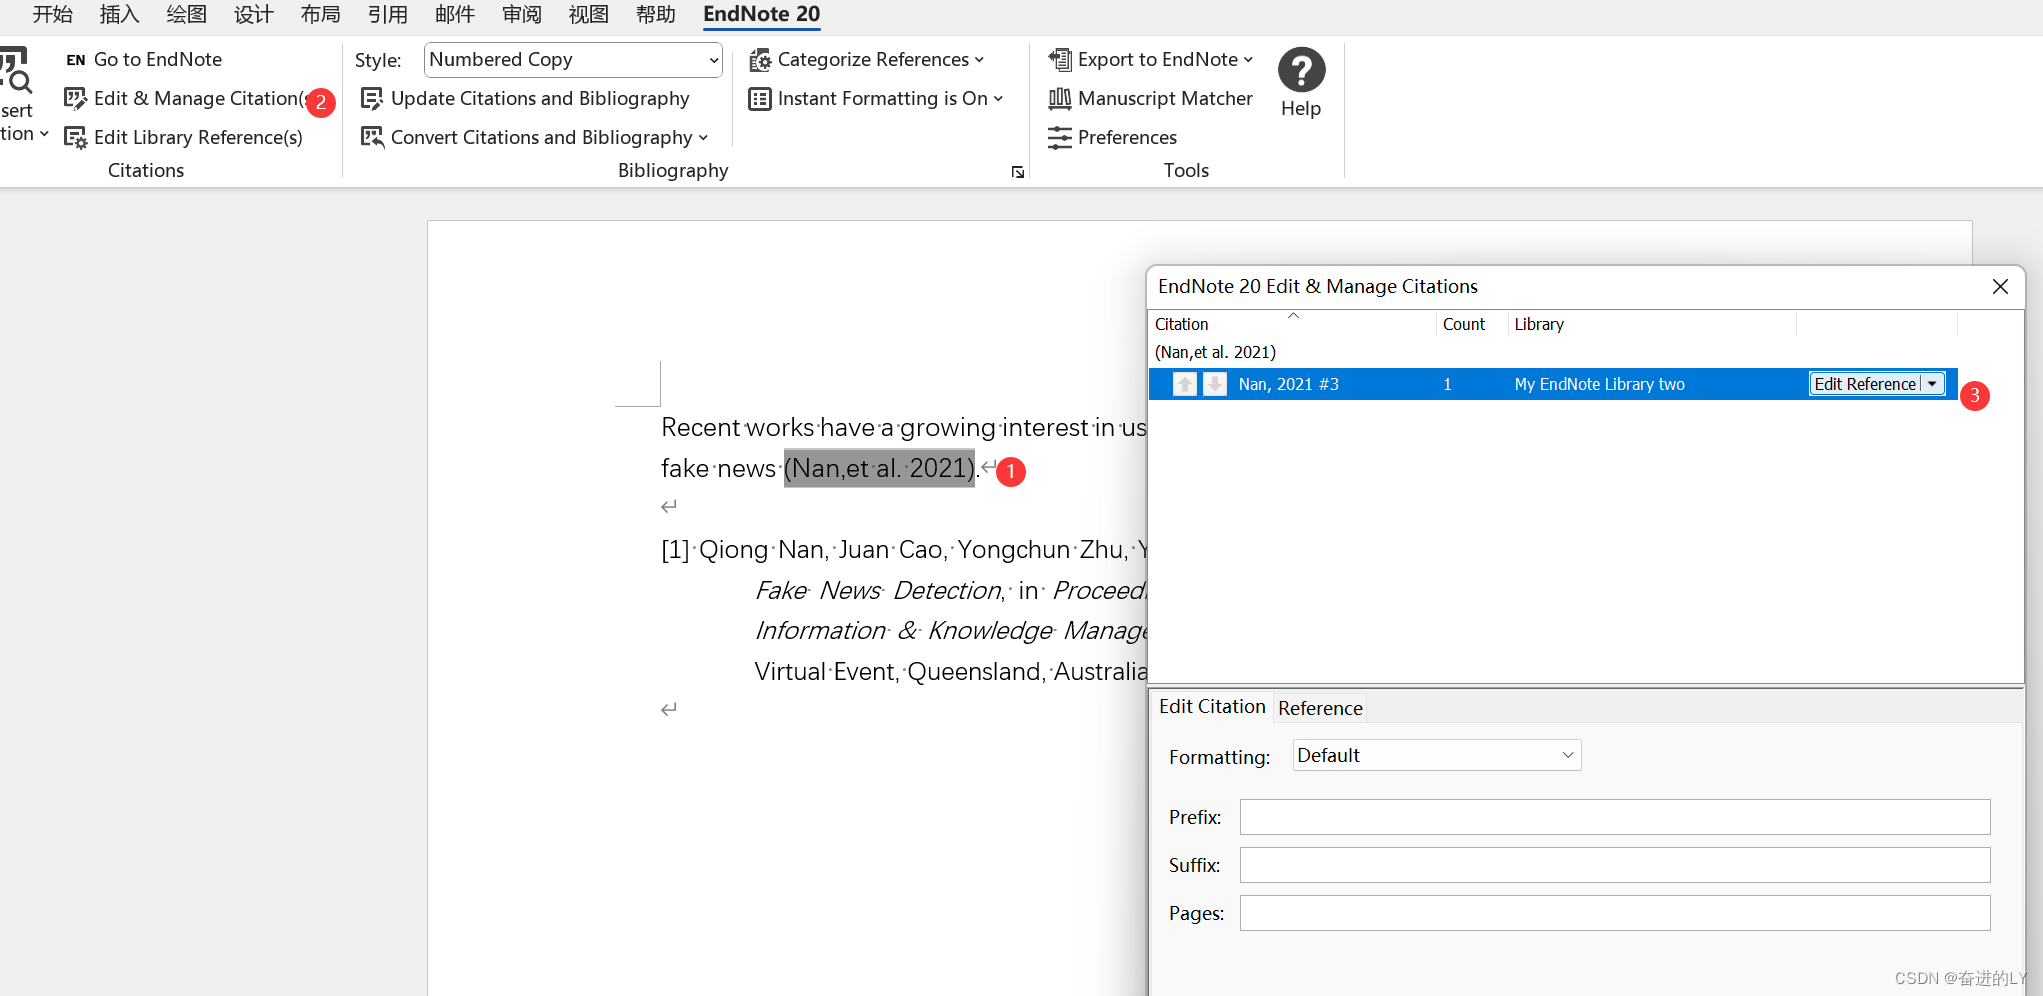
Task: Click the Edit Library Reference(s) icon
Action: click(76, 137)
